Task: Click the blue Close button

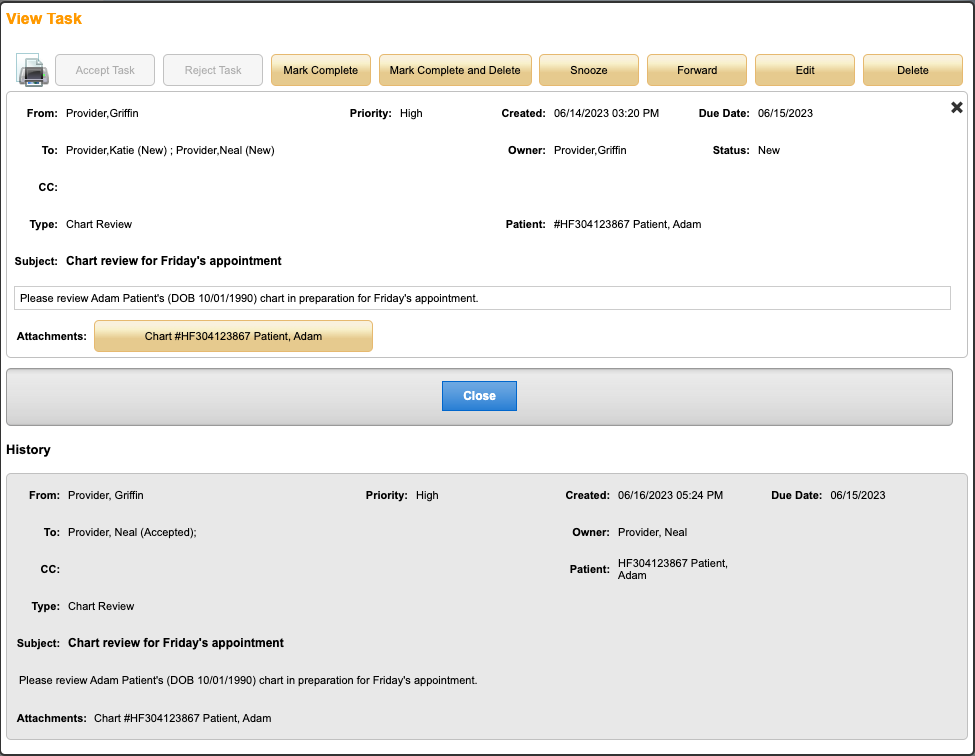Action: tap(479, 396)
